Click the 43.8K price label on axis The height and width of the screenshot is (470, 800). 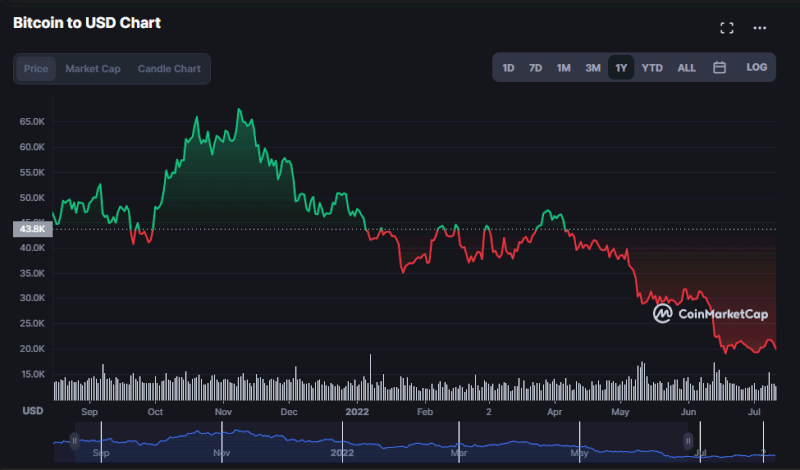pos(30,229)
